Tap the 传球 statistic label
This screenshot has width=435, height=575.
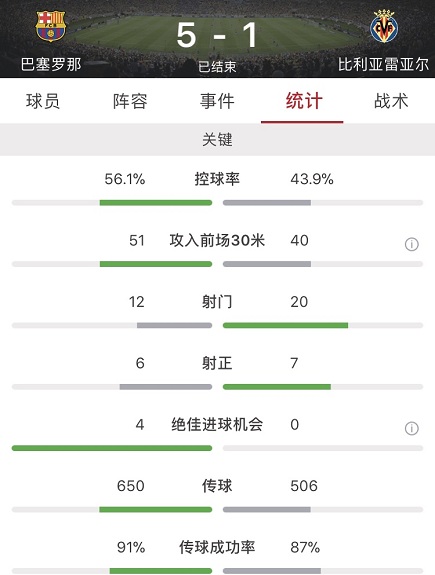click(217, 486)
